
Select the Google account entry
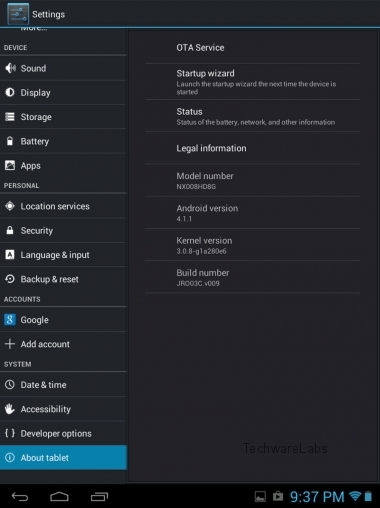[63, 320]
